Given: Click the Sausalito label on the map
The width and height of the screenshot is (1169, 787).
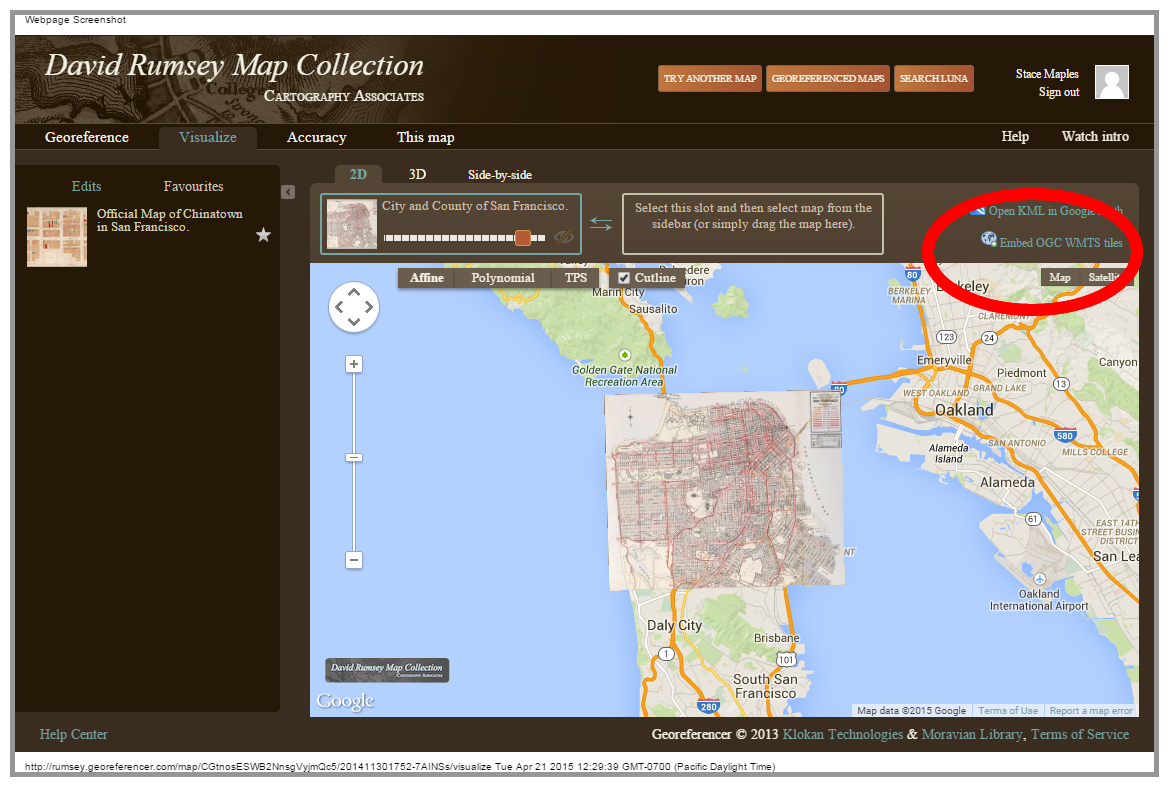Looking at the screenshot, I should coord(653,309).
